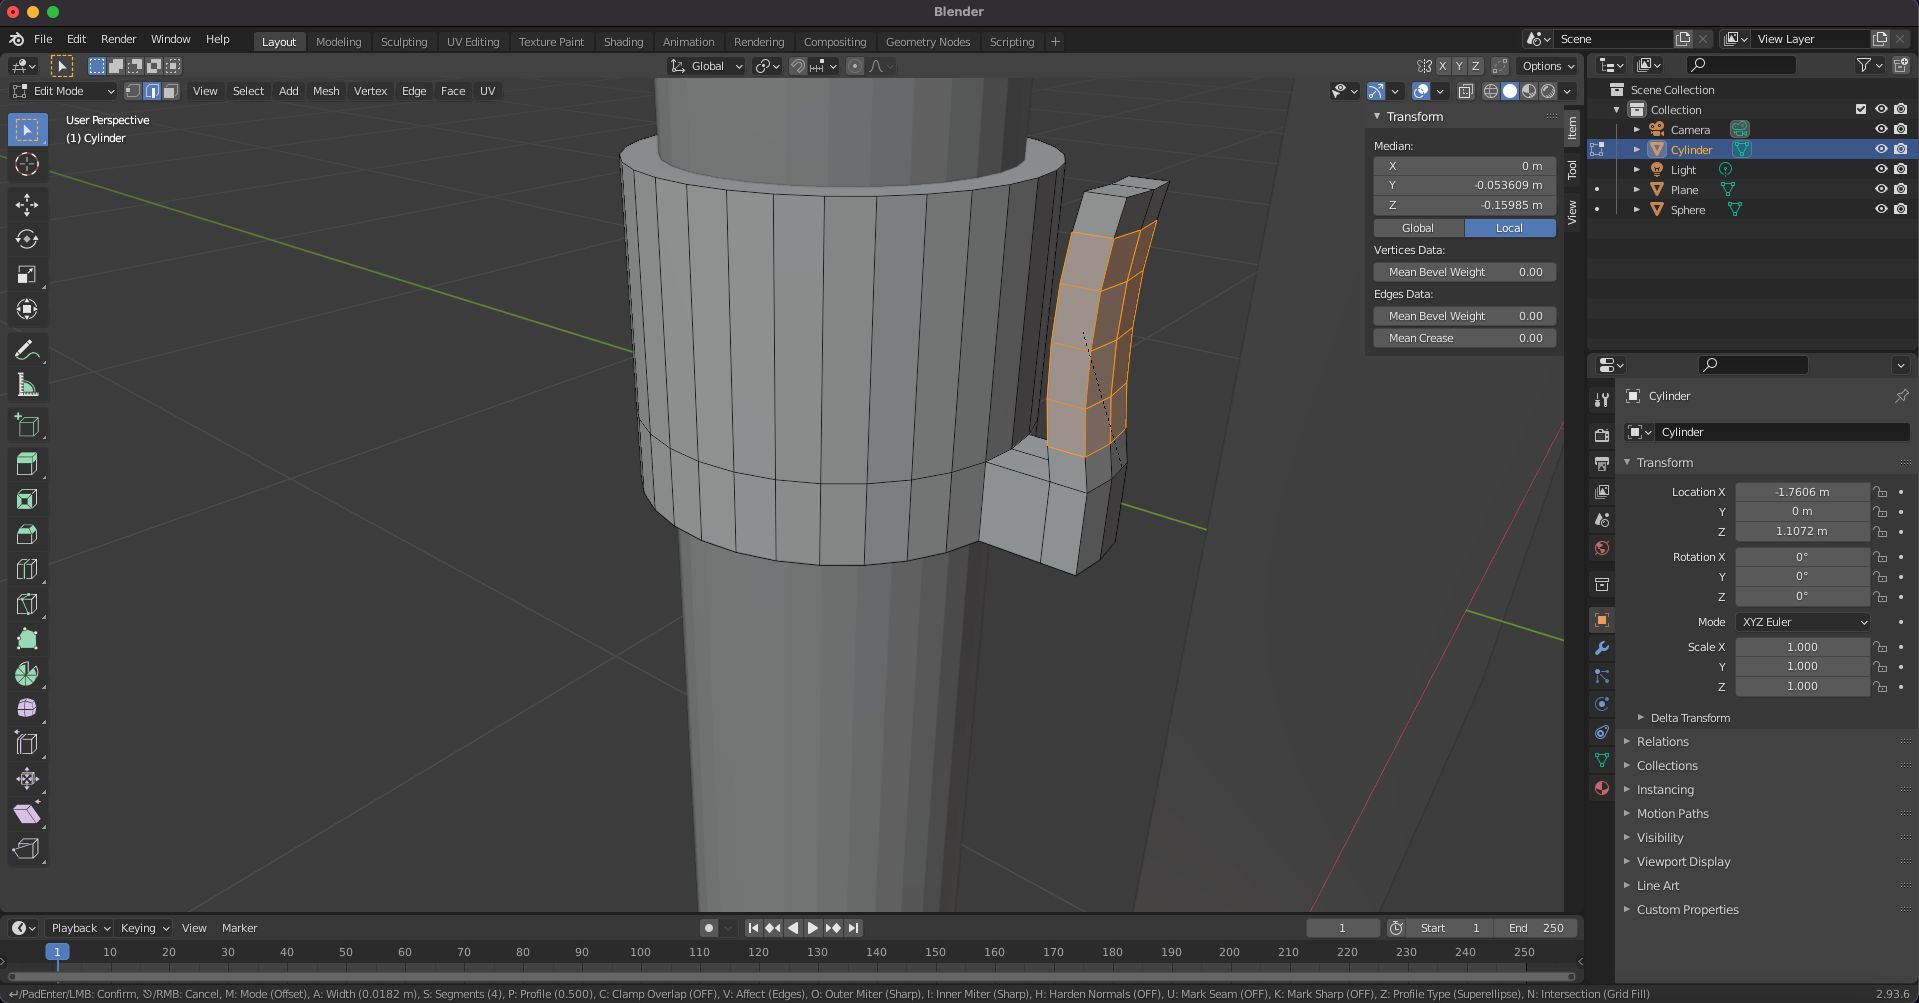Open rotation Mode XYZ Euler dropdown
The width and height of the screenshot is (1919, 1003).
point(1803,622)
